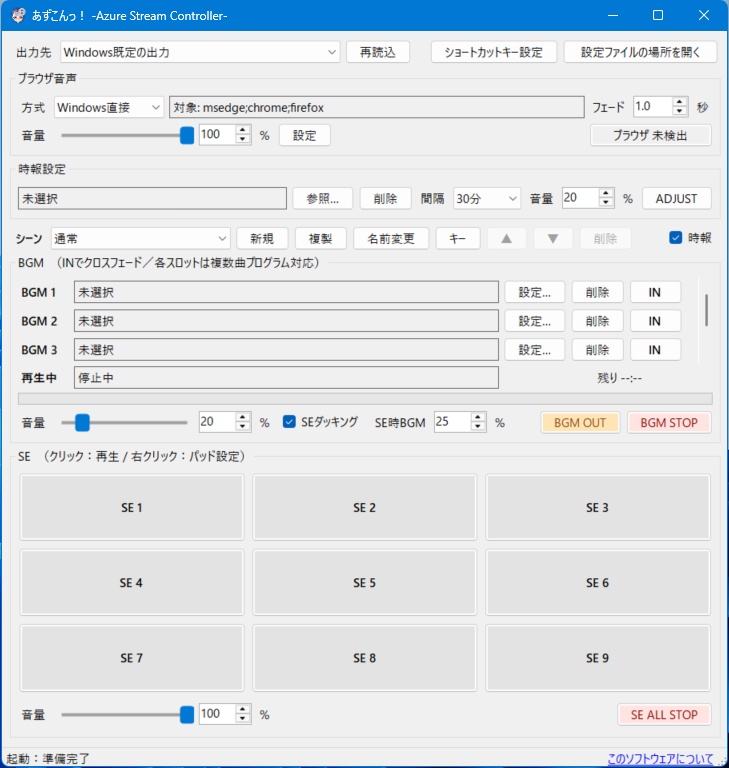729x768 pixels.
Task: Play the SE 4 pad
Action: [x=132, y=582]
